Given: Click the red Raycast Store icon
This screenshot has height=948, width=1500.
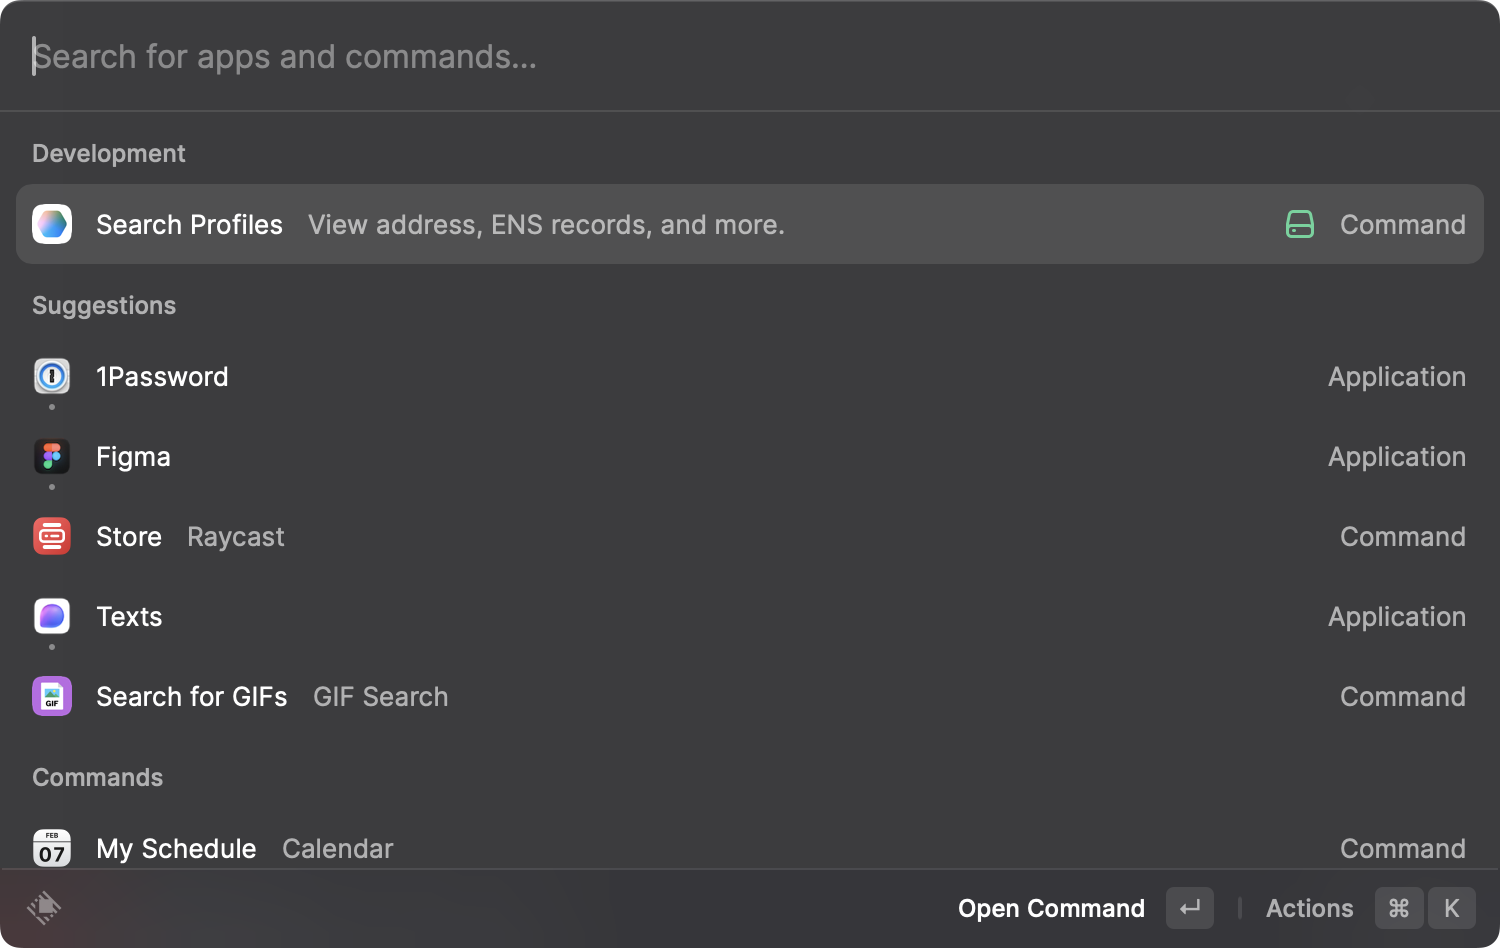Looking at the screenshot, I should pyautogui.click(x=52, y=537).
